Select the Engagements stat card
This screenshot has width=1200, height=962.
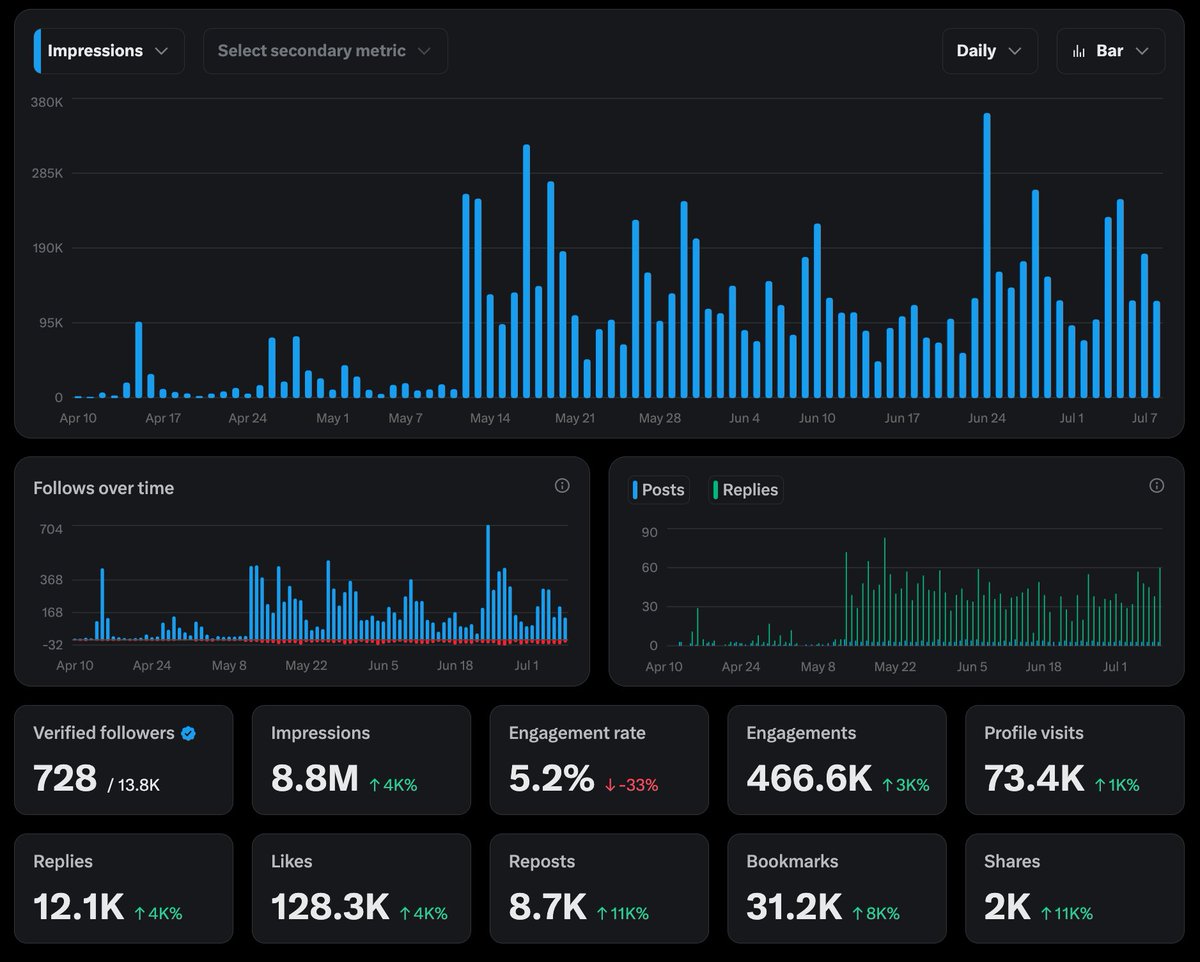click(837, 760)
